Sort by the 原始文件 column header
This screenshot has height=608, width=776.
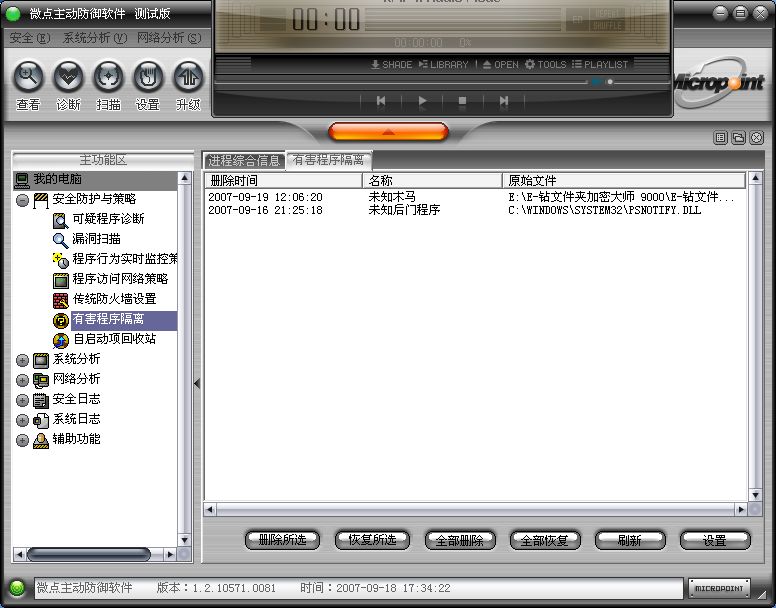point(624,181)
